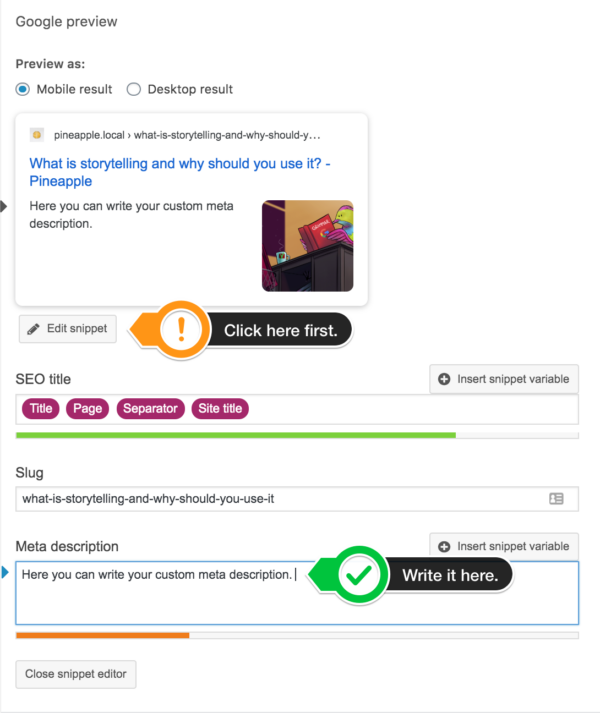The width and height of the screenshot is (600, 713).
Task: Click the green SEO title length bar
Action: click(x=236, y=435)
